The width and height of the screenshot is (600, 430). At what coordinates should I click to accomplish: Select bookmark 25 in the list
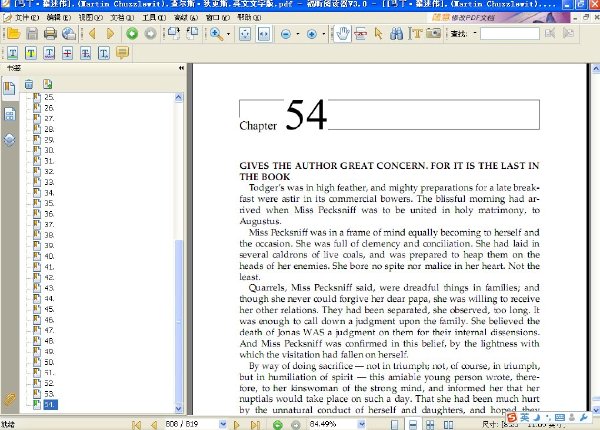pyautogui.click(x=49, y=97)
